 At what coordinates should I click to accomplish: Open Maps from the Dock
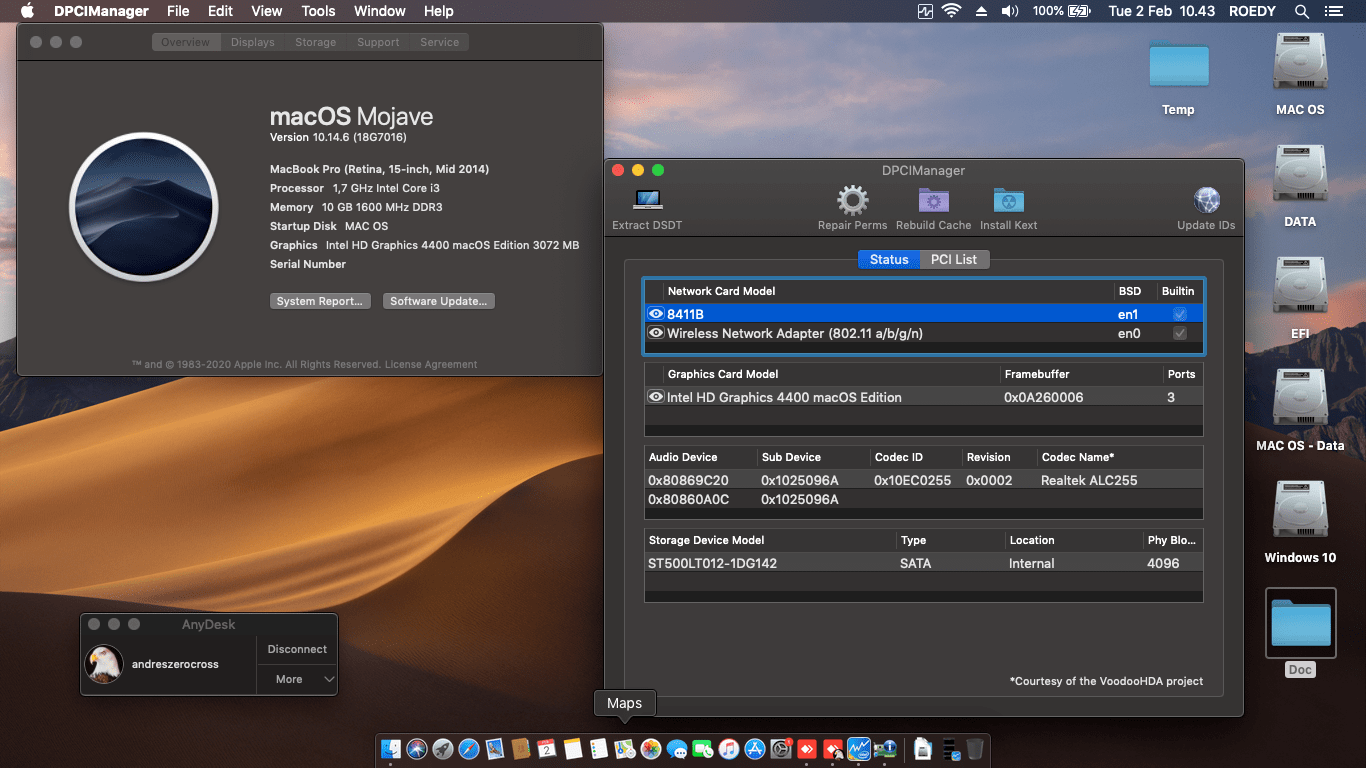[x=623, y=748]
